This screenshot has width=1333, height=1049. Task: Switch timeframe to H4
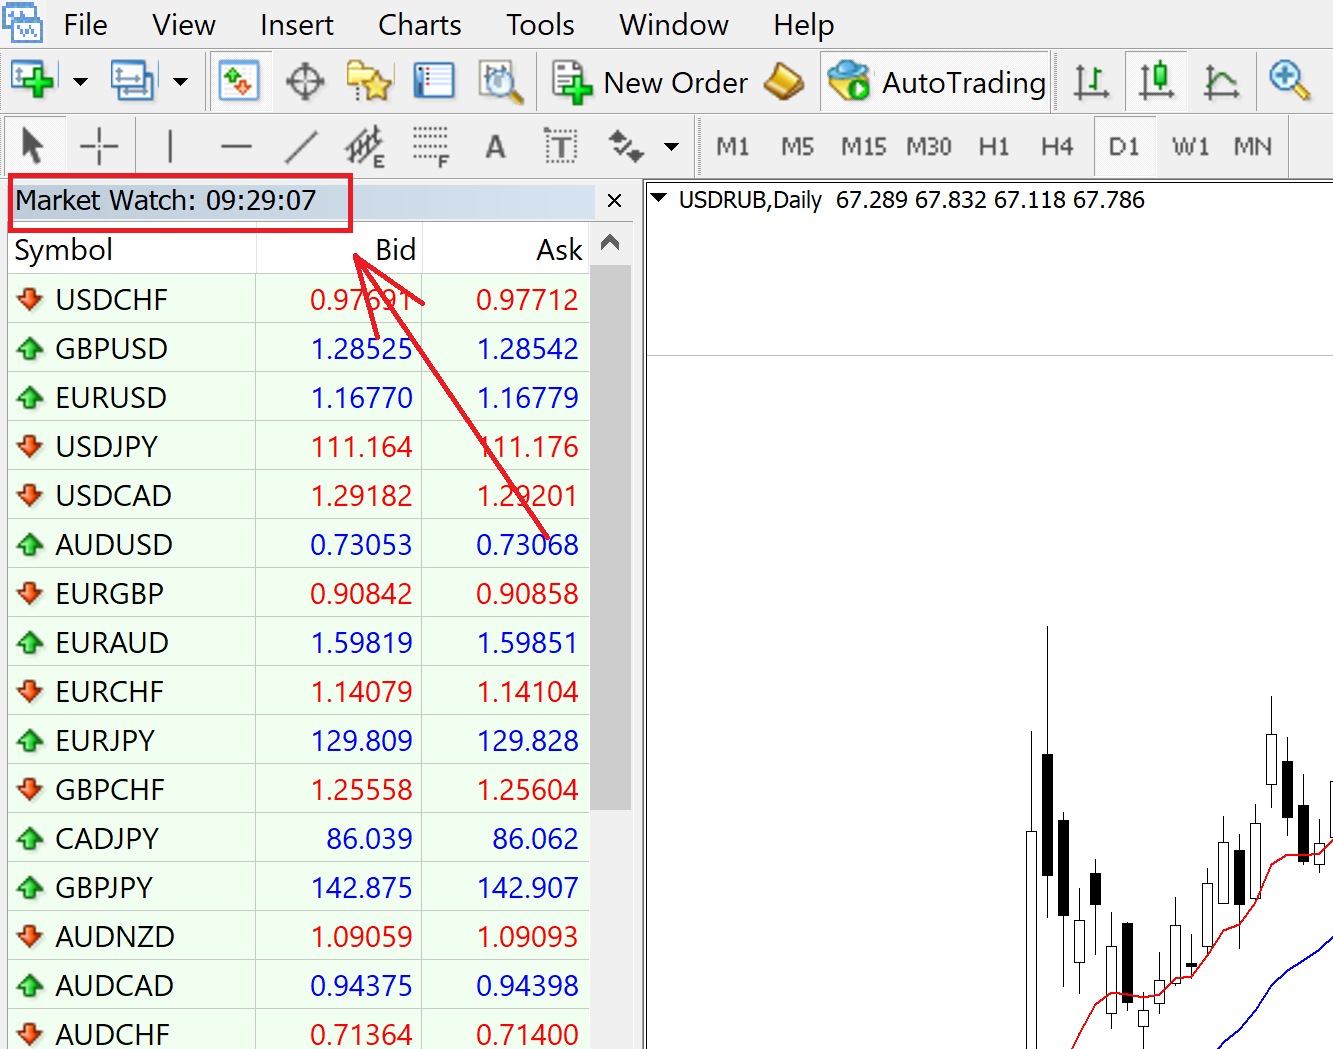coord(1057,147)
